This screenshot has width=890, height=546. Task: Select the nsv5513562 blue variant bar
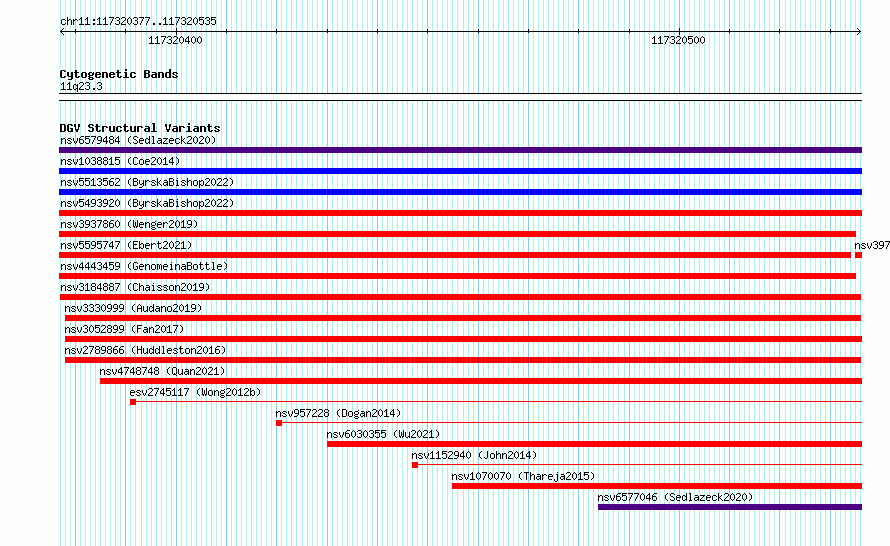coord(460,192)
